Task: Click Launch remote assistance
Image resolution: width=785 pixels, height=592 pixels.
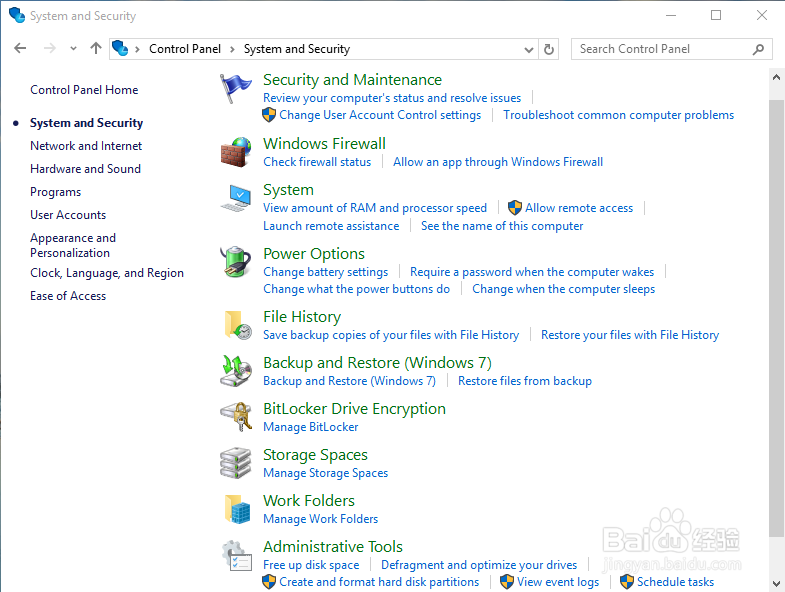Action: click(x=331, y=226)
